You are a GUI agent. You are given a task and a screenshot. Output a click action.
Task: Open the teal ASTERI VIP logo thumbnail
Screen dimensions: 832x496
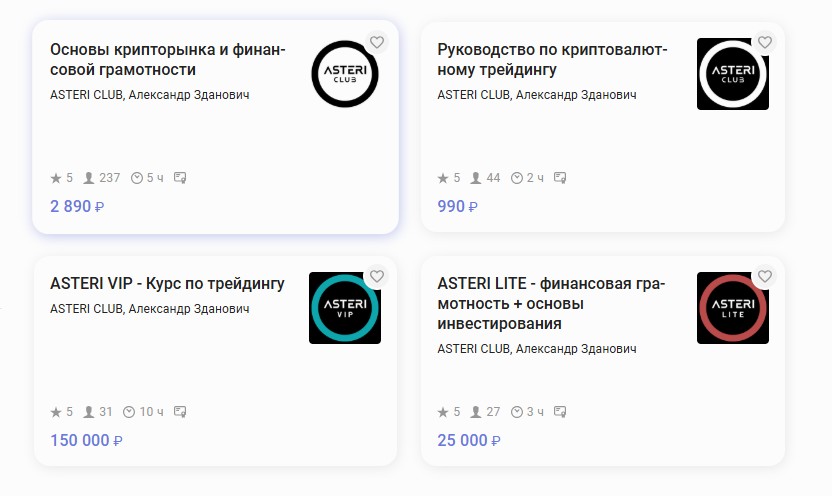tap(345, 308)
